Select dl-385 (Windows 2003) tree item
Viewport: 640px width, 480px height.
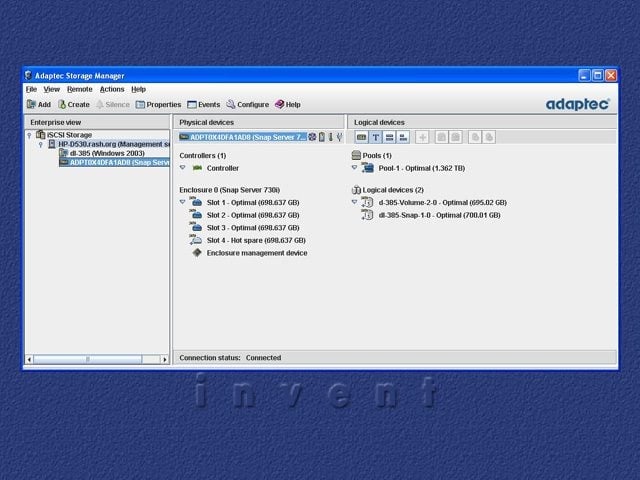(102, 153)
